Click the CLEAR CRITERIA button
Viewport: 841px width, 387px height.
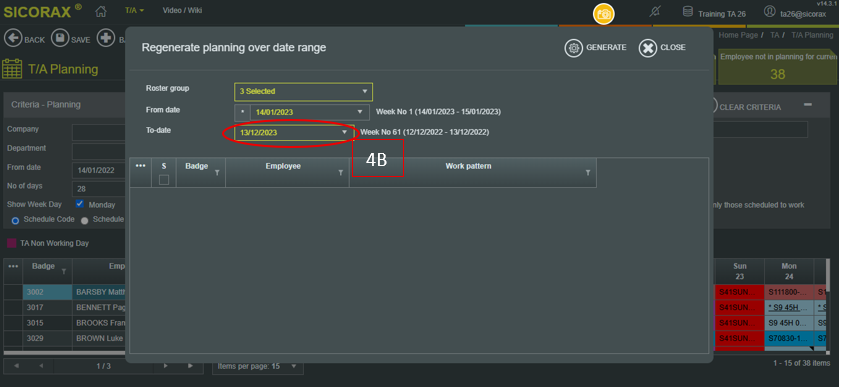pyautogui.click(x=750, y=107)
